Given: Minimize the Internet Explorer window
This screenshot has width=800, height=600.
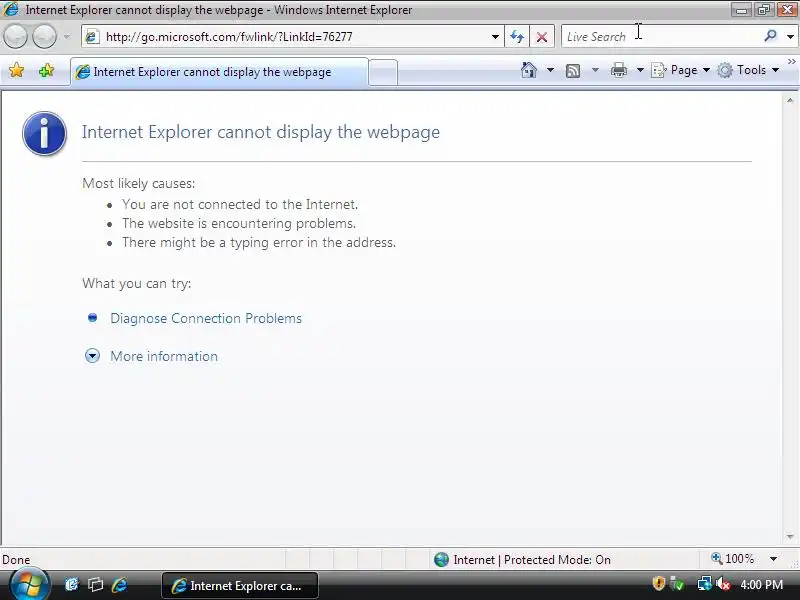Looking at the screenshot, I should [x=741, y=10].
